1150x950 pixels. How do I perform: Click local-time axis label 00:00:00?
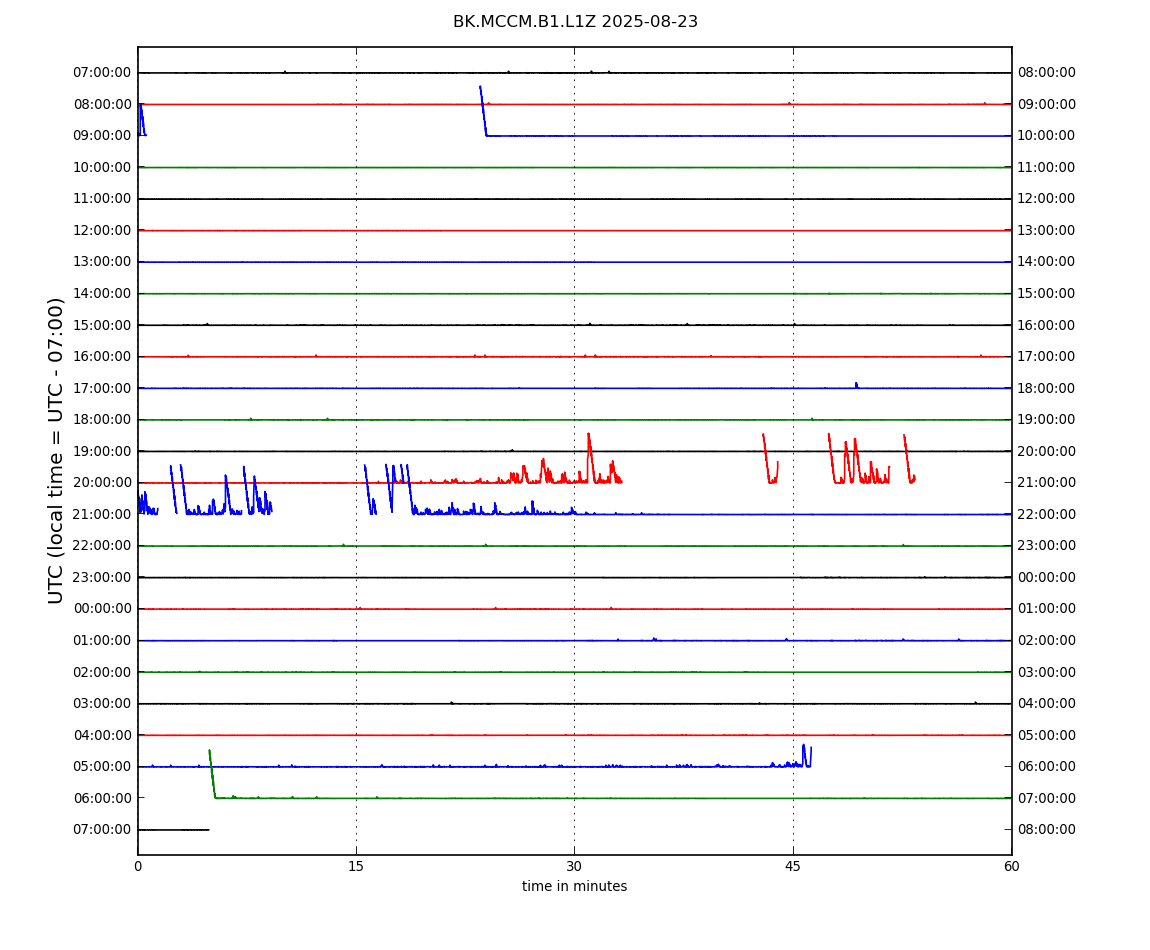point(1047,577)
